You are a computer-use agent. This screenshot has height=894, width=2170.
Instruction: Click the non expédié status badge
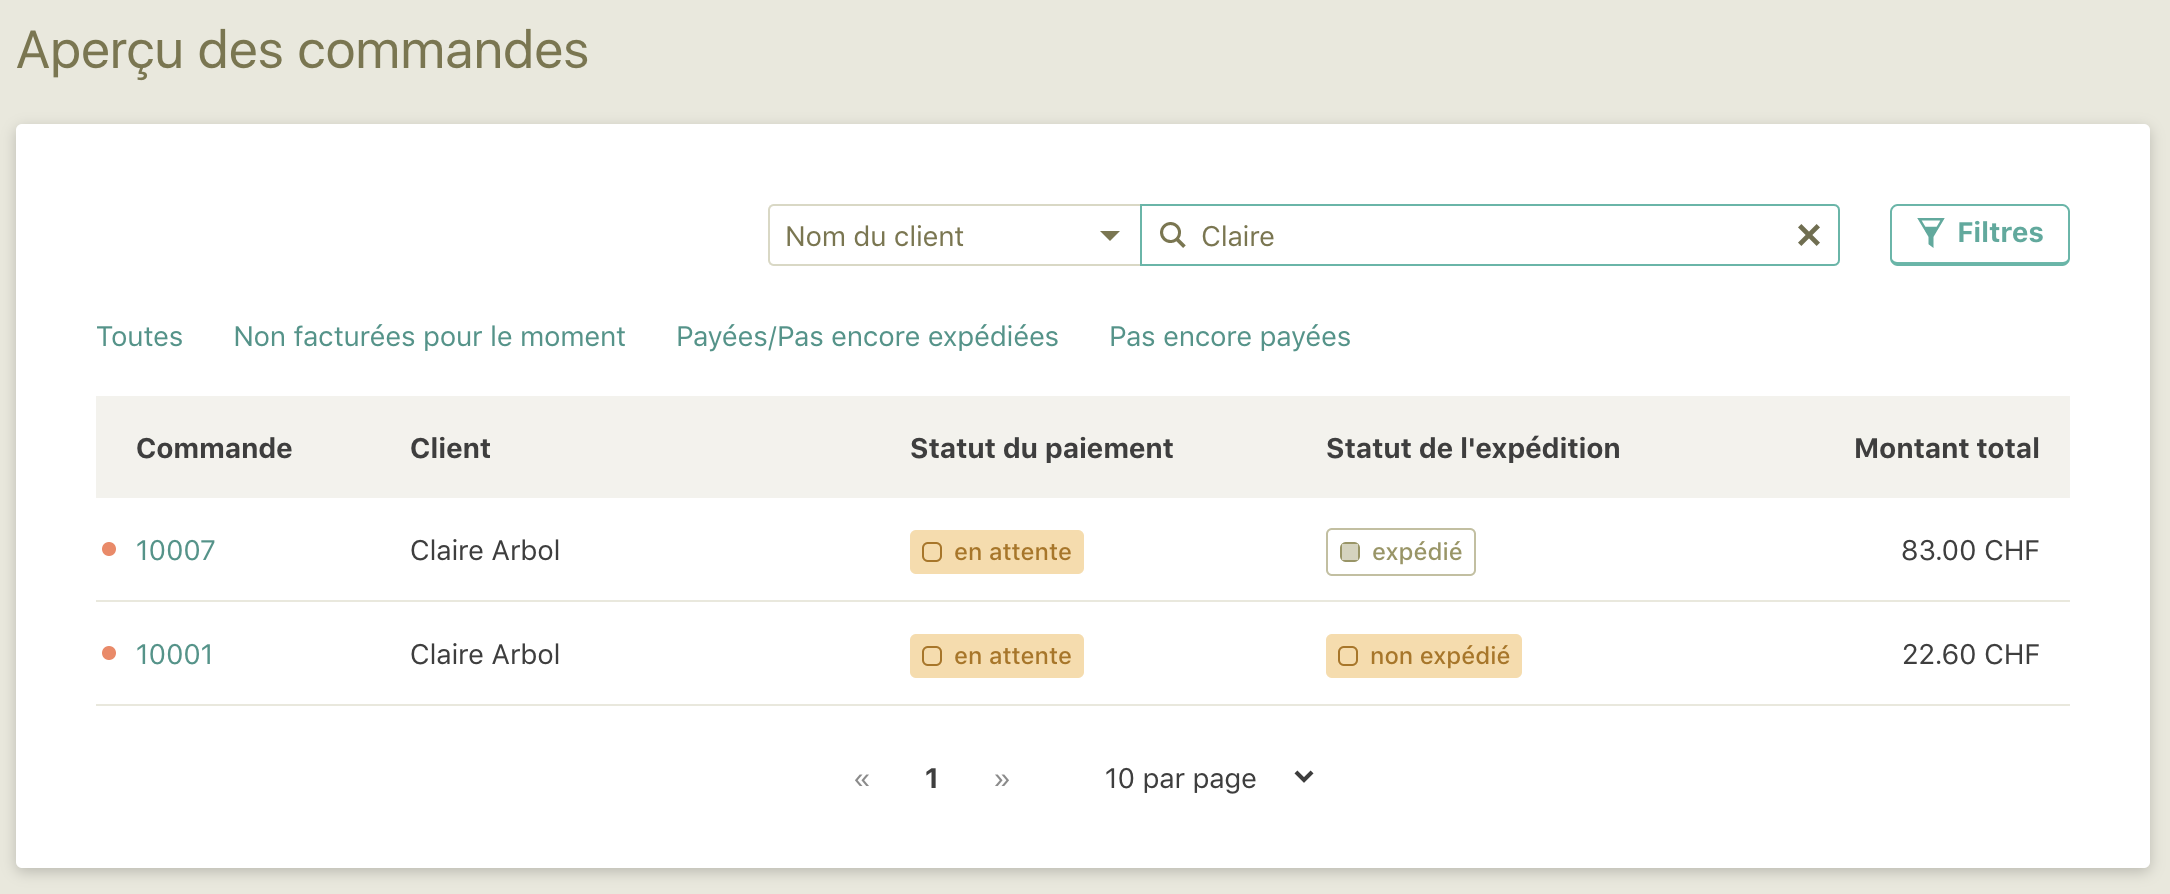click(1423, 656)
